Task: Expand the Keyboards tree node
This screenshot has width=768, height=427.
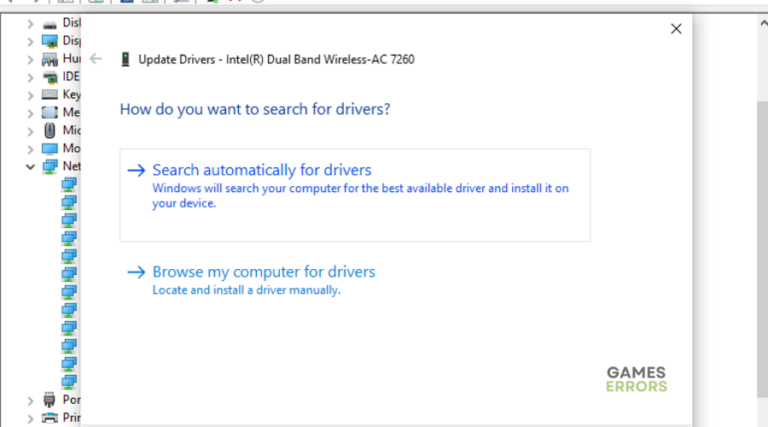Action: pos(30,95)
